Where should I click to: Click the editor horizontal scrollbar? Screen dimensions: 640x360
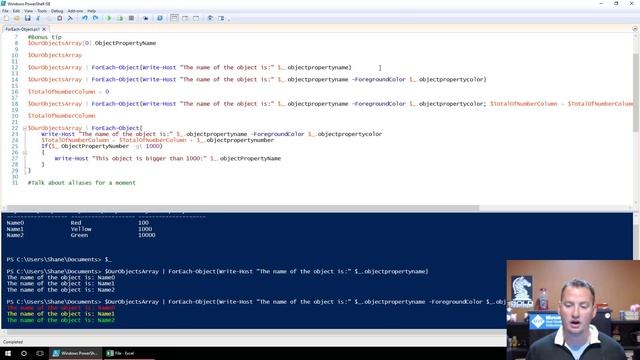pos(242,208)
